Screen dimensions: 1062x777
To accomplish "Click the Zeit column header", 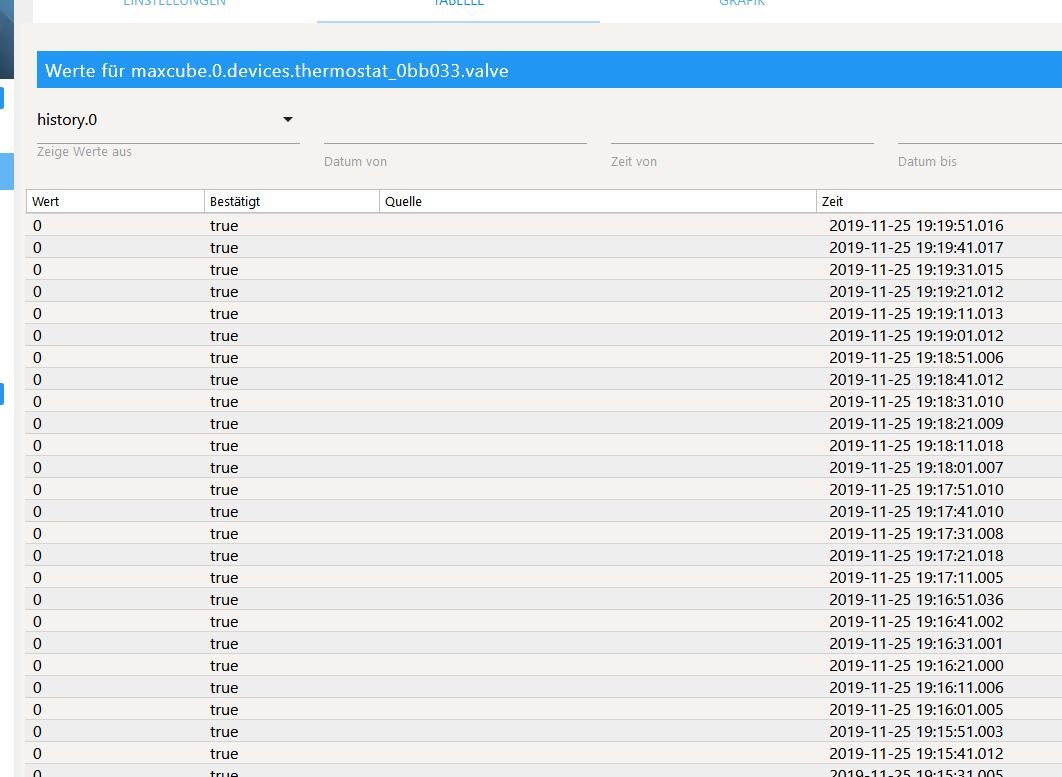I will click(939, 201).
